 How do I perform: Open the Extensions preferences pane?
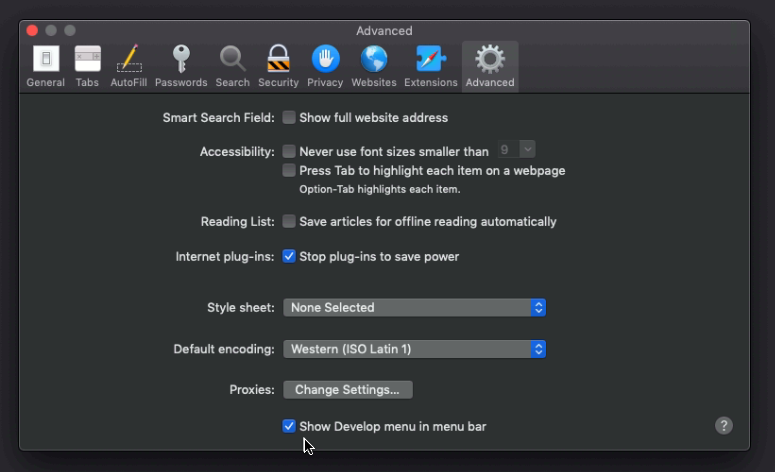431,66
